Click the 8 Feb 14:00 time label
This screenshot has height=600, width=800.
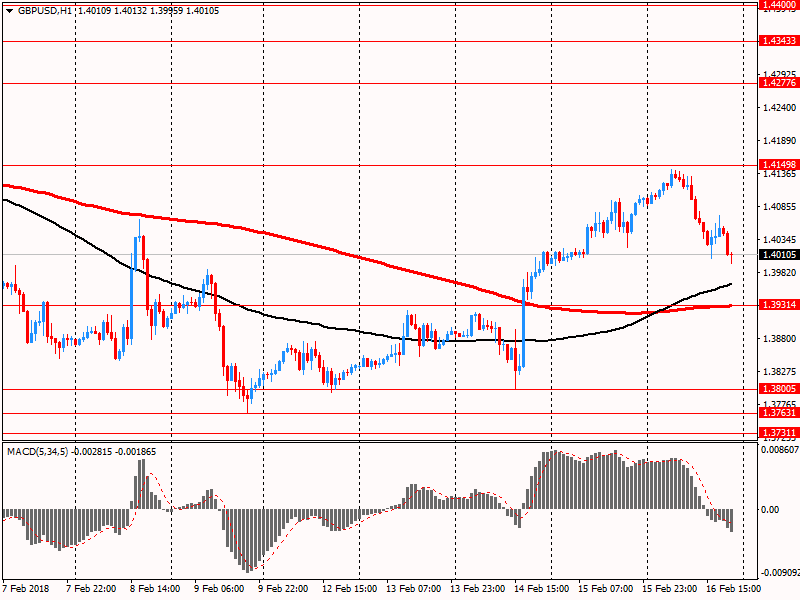pyautogui.click(x=155, y=589)
